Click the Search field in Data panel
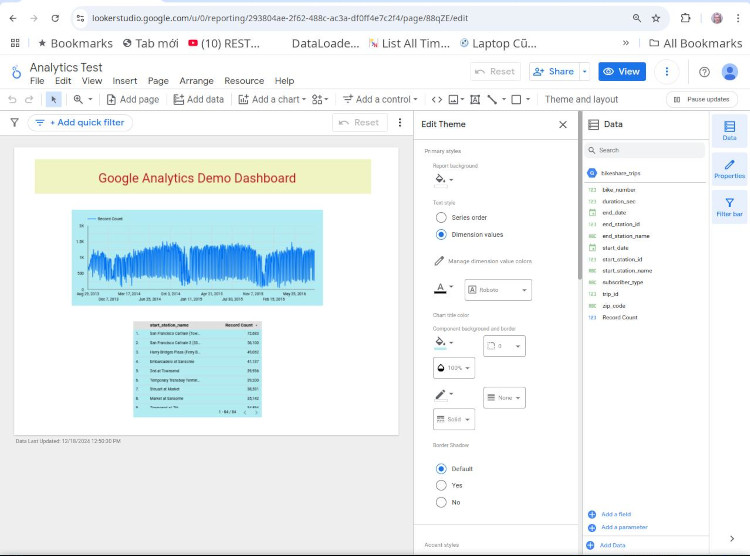 click(645, 150)
